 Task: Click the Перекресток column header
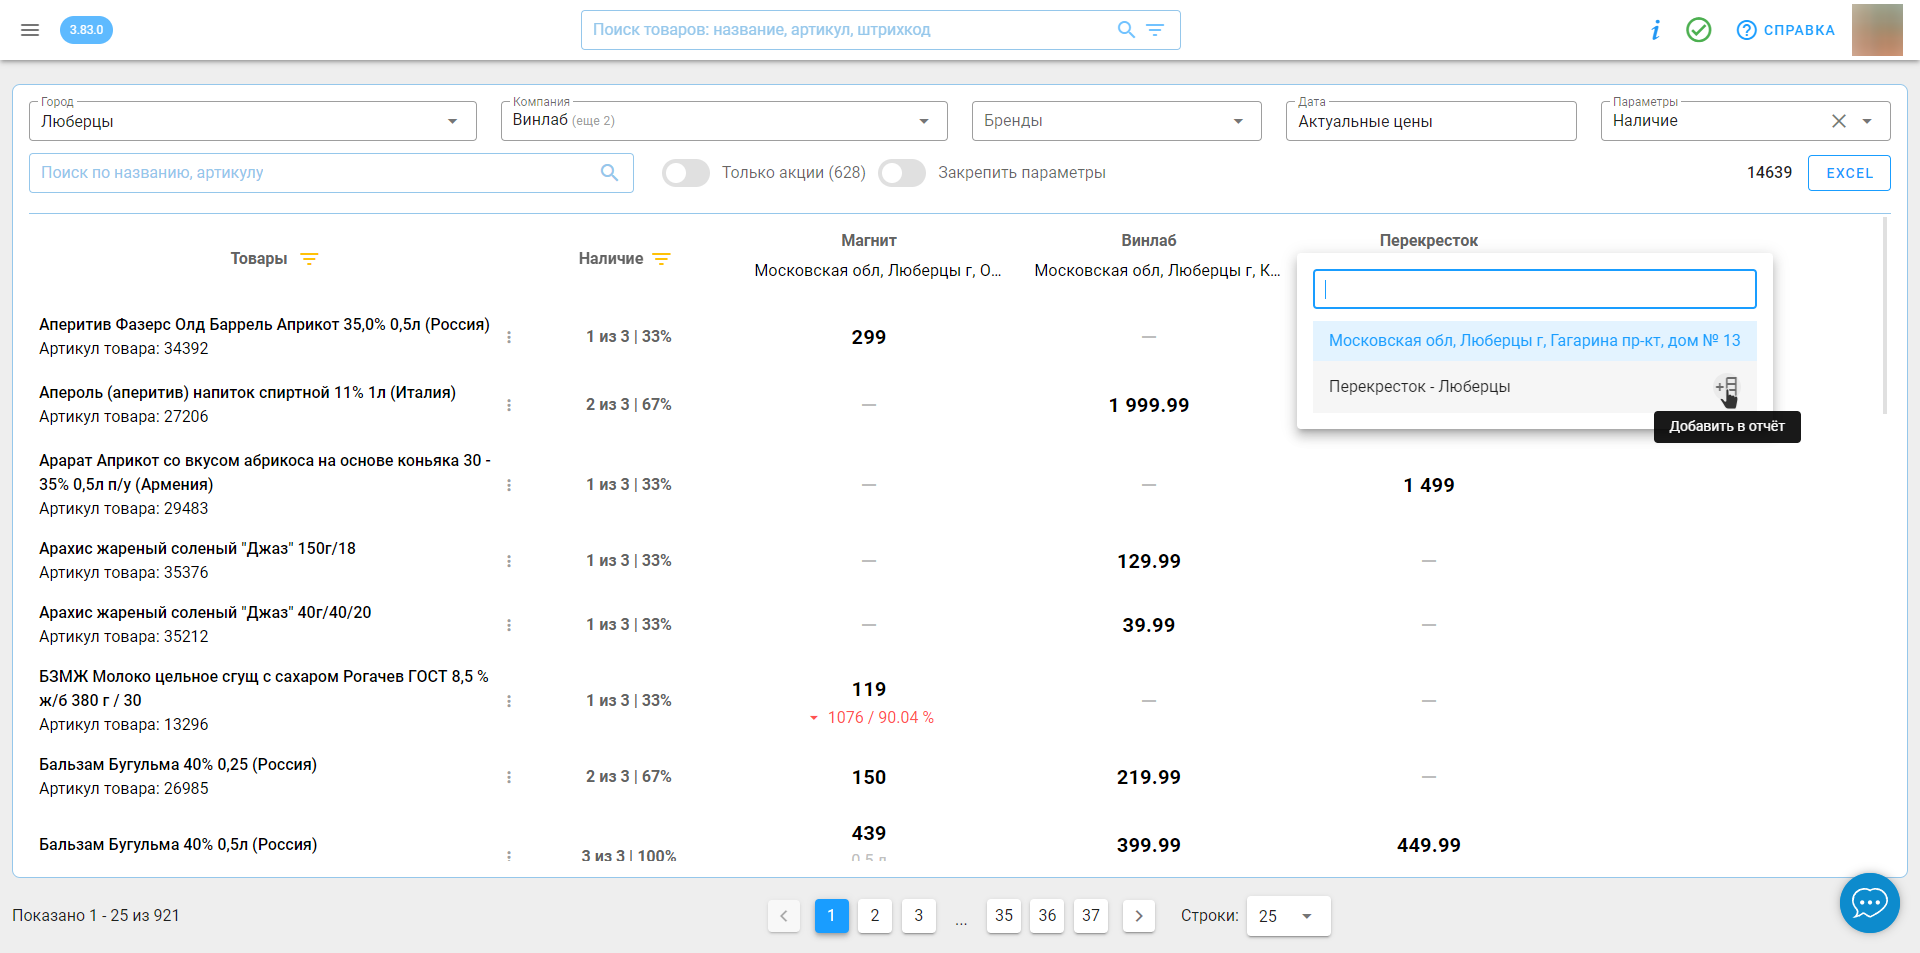(x=1428, y=241)
